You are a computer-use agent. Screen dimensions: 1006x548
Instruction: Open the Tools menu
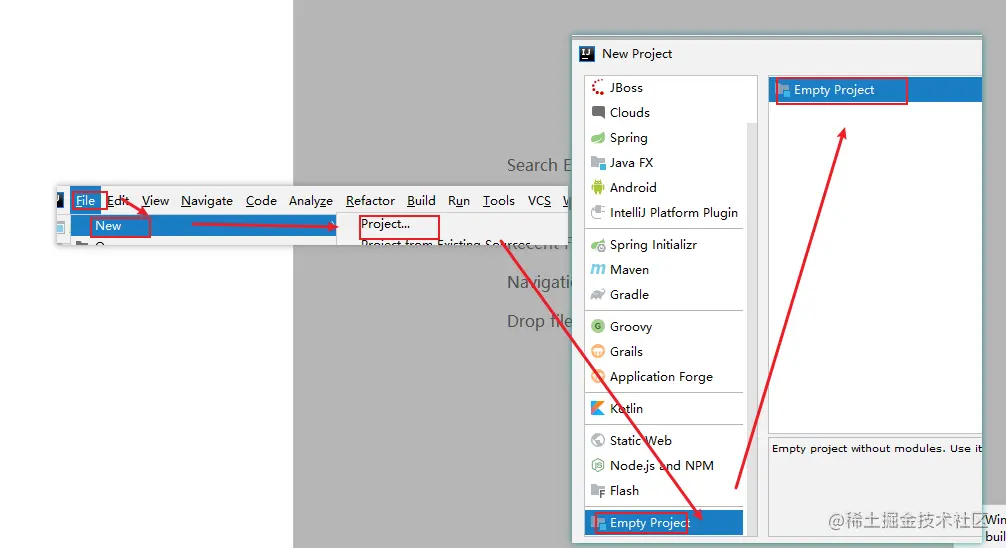(499, 201)
